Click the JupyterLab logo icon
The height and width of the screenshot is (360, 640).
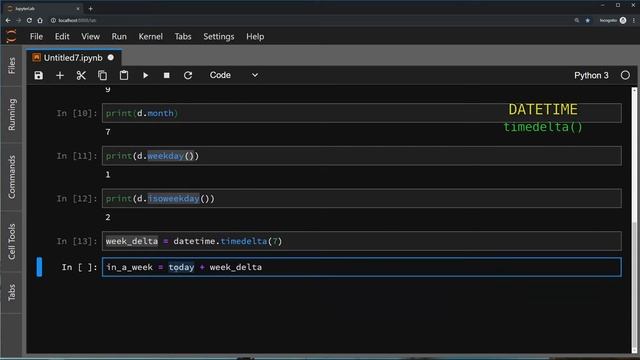pyautogui.click(x=11, y=36)
